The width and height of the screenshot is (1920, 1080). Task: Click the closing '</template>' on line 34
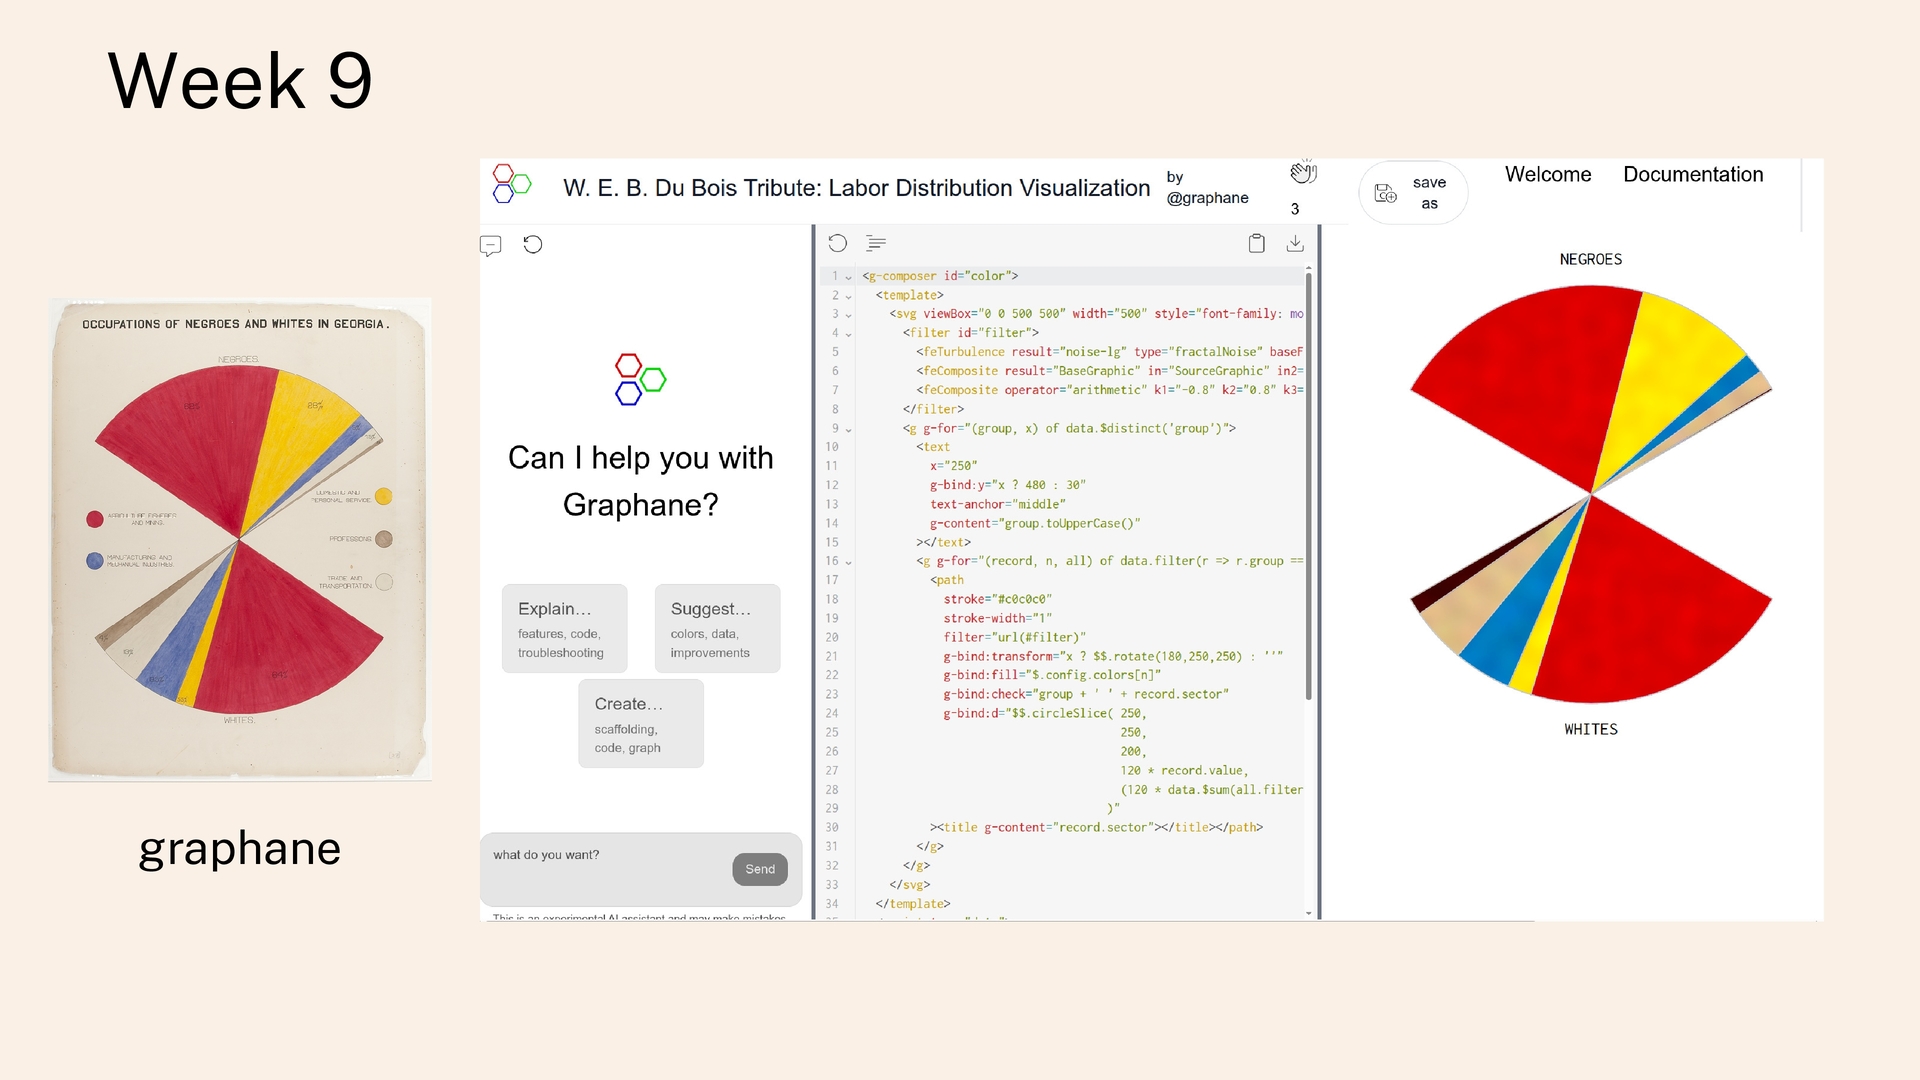click(913, 904)
